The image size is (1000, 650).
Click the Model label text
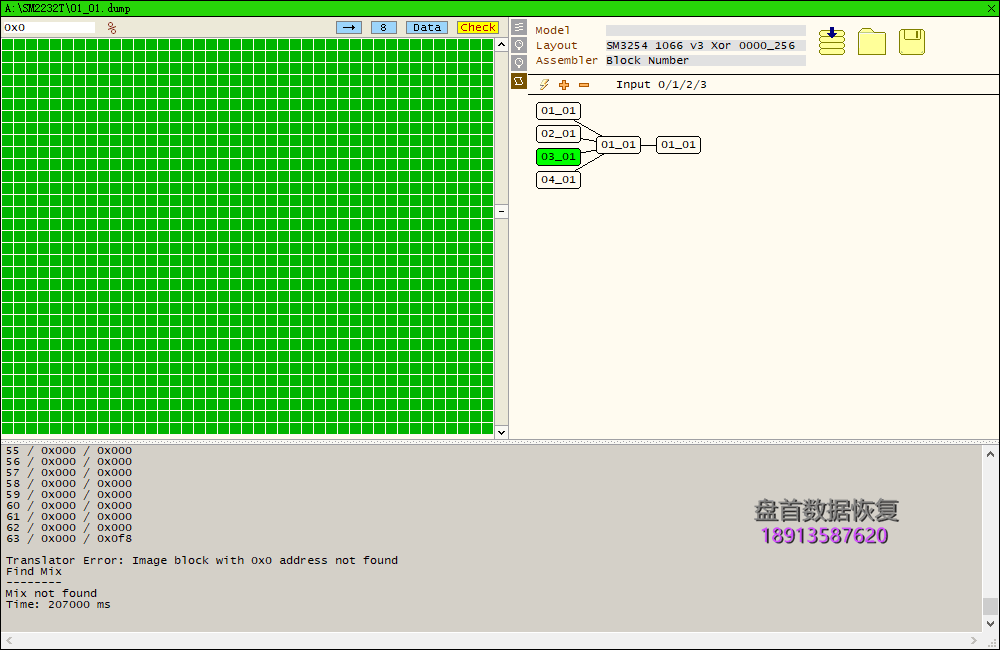[x=552, y=30]
